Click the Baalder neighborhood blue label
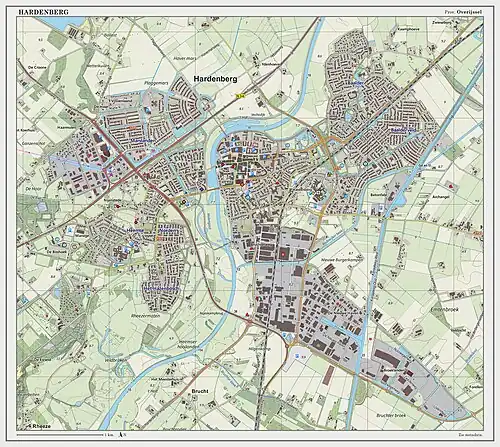The width and height of the screenshot is (500, 447). 356,83
